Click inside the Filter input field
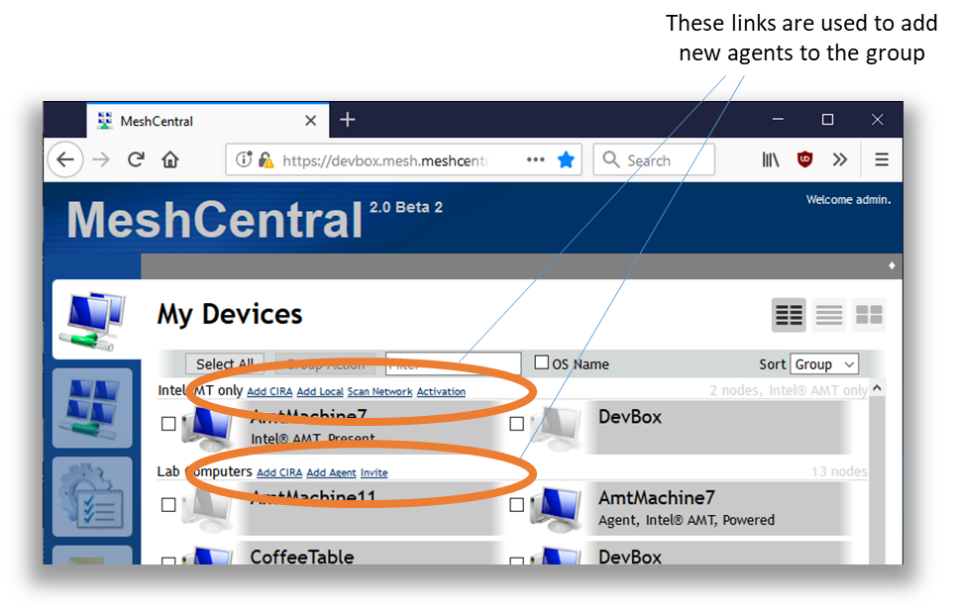The image size is (955, 614). pos(453,363)
